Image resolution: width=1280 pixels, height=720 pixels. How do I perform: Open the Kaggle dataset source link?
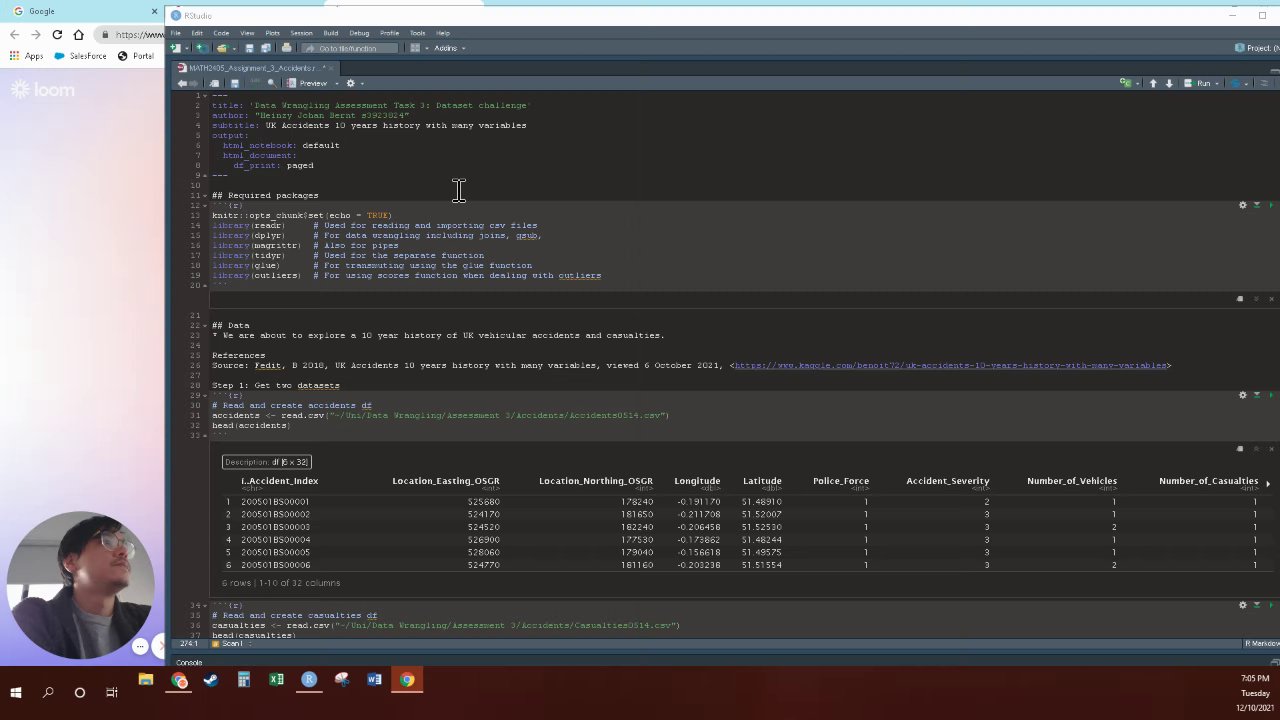coord(950,365)
